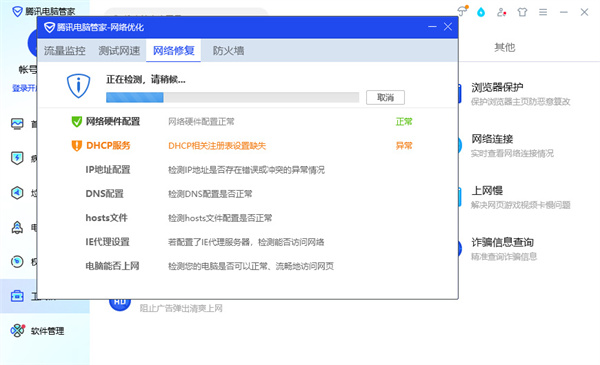Open the umbrella icon in main title bar

[x=463, y=11]
